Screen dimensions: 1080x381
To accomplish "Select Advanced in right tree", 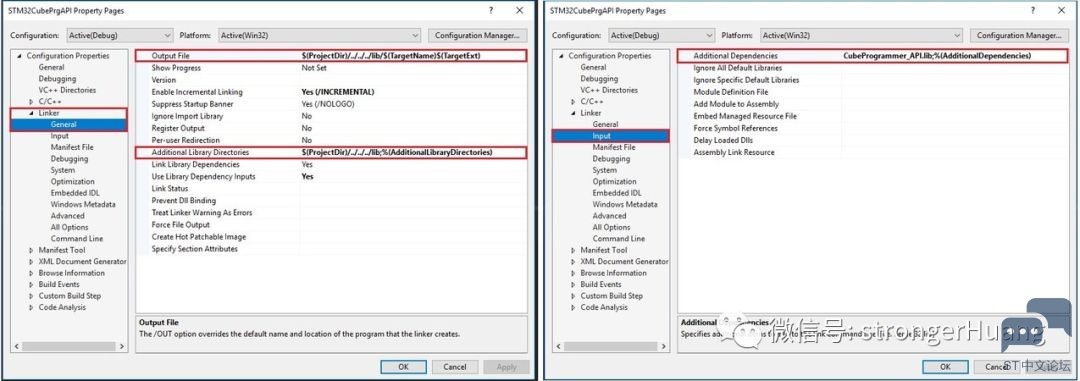I will (x=610, y=216).
